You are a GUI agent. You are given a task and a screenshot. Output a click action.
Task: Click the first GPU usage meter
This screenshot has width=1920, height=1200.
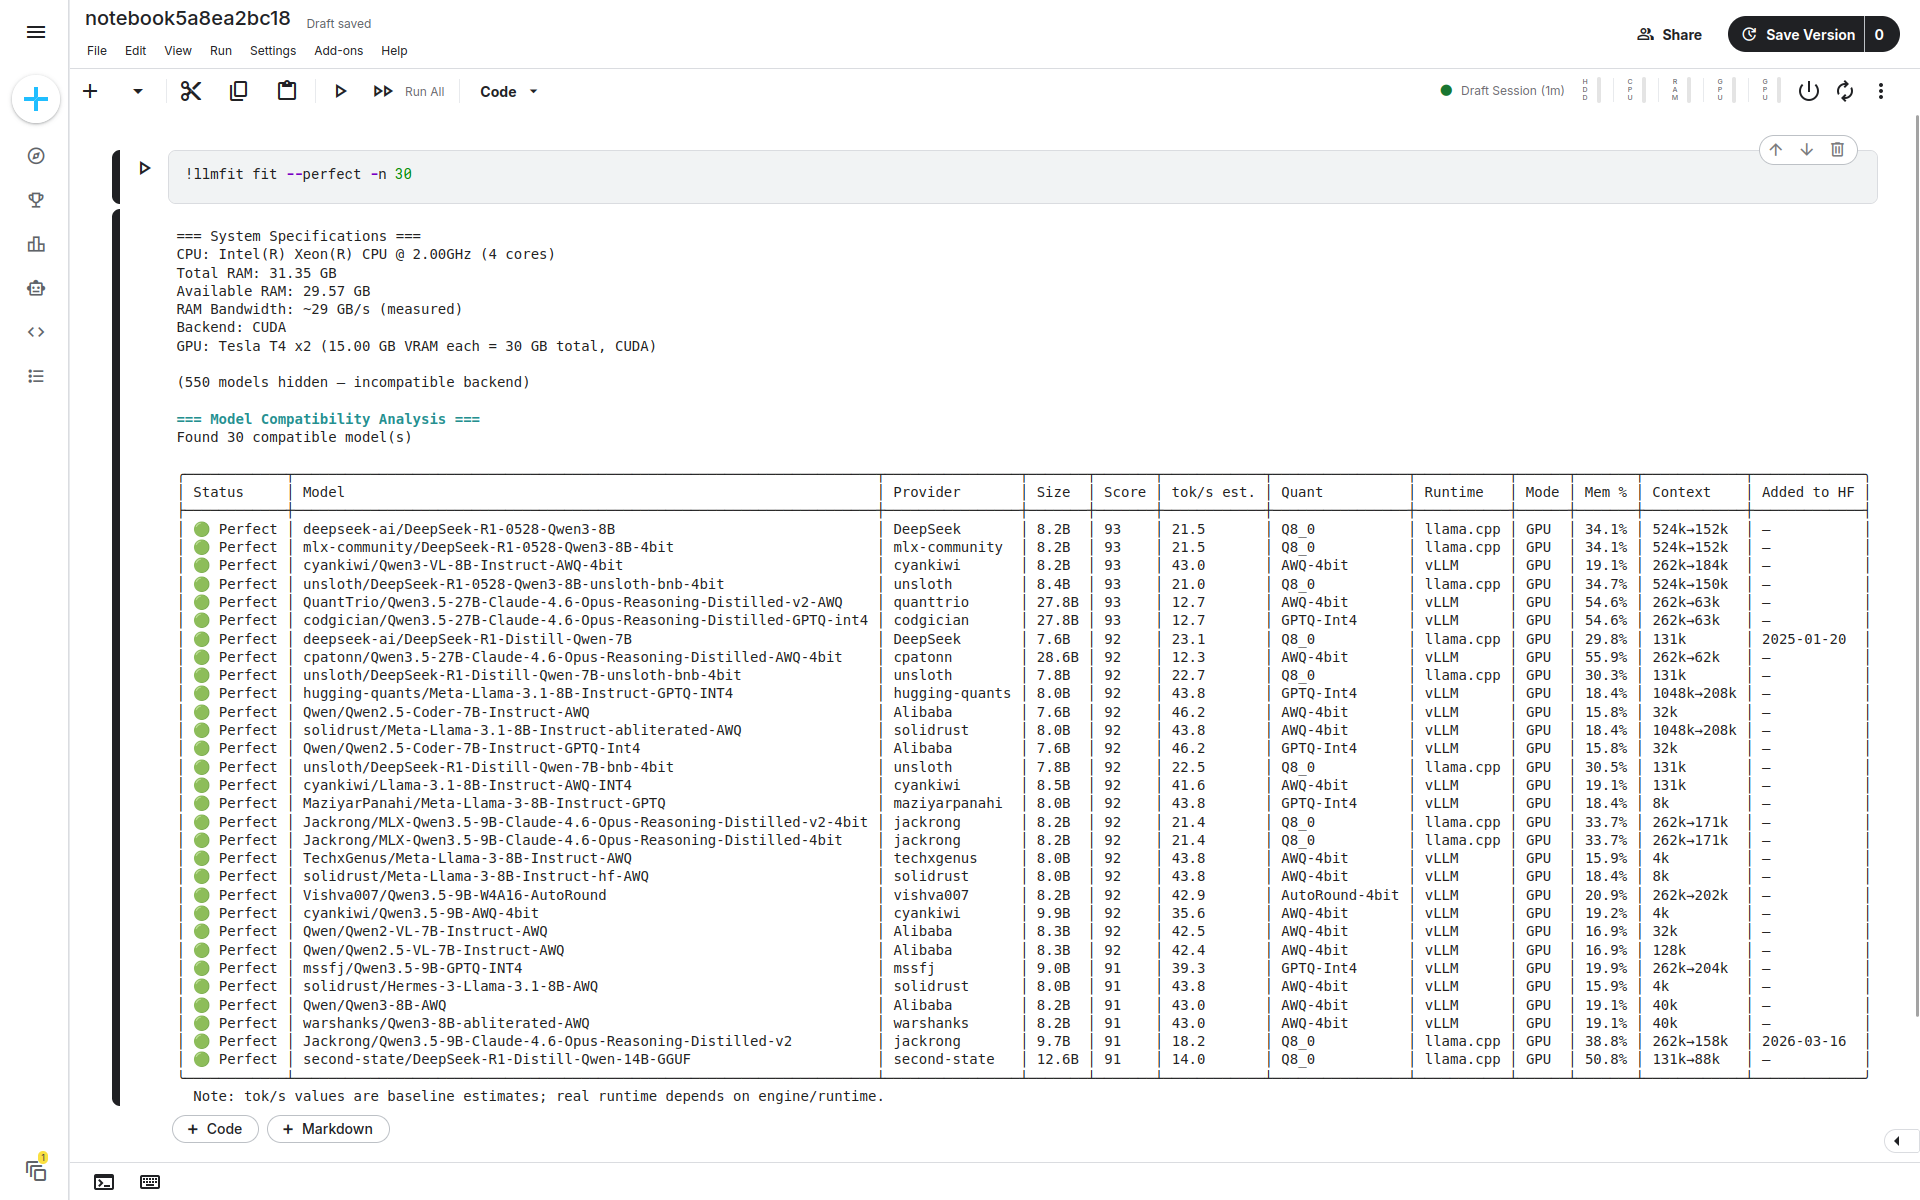(x=1724, y=91)
